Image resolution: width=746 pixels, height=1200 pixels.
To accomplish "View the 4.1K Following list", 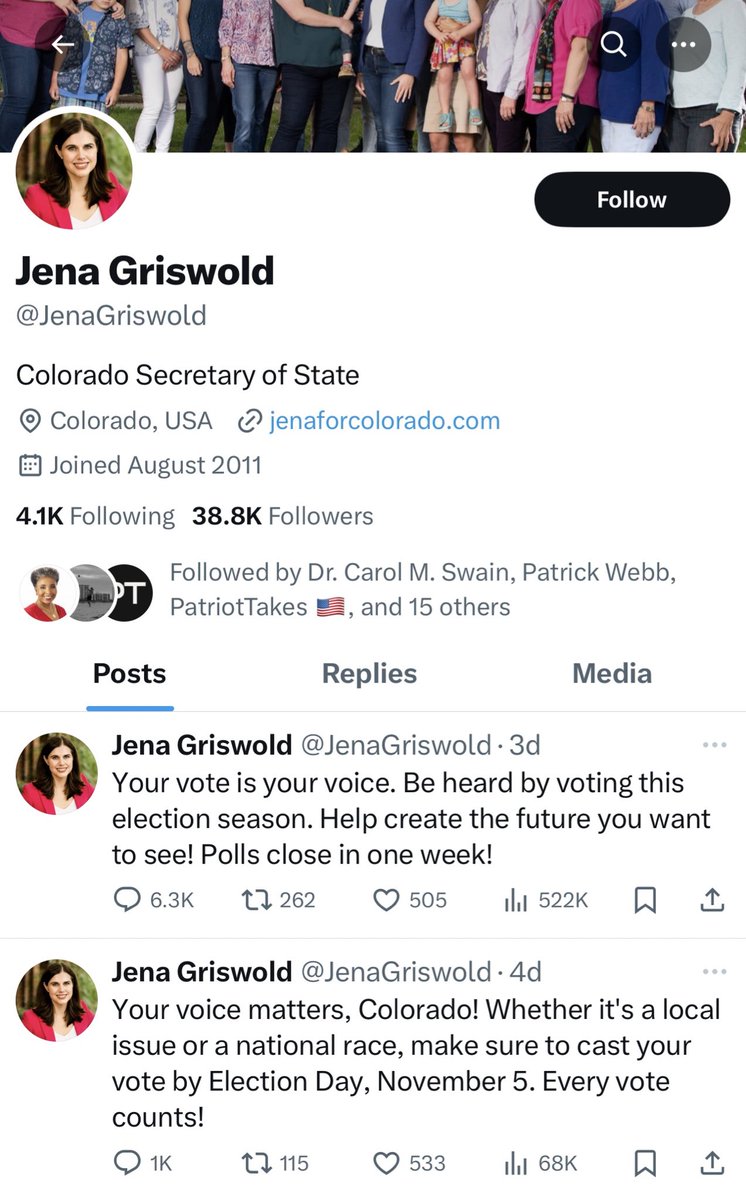I will (x=95, y=516).
